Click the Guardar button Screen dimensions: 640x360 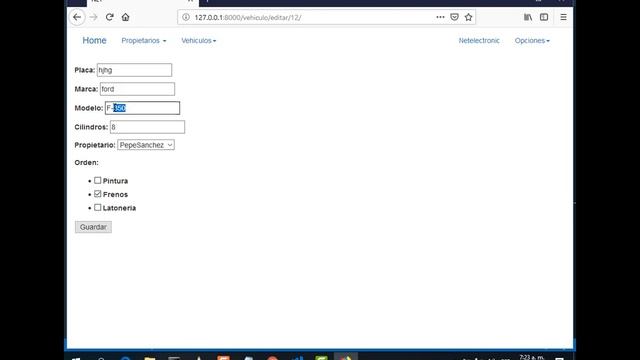pyautogui.click(x=93, y=227)
